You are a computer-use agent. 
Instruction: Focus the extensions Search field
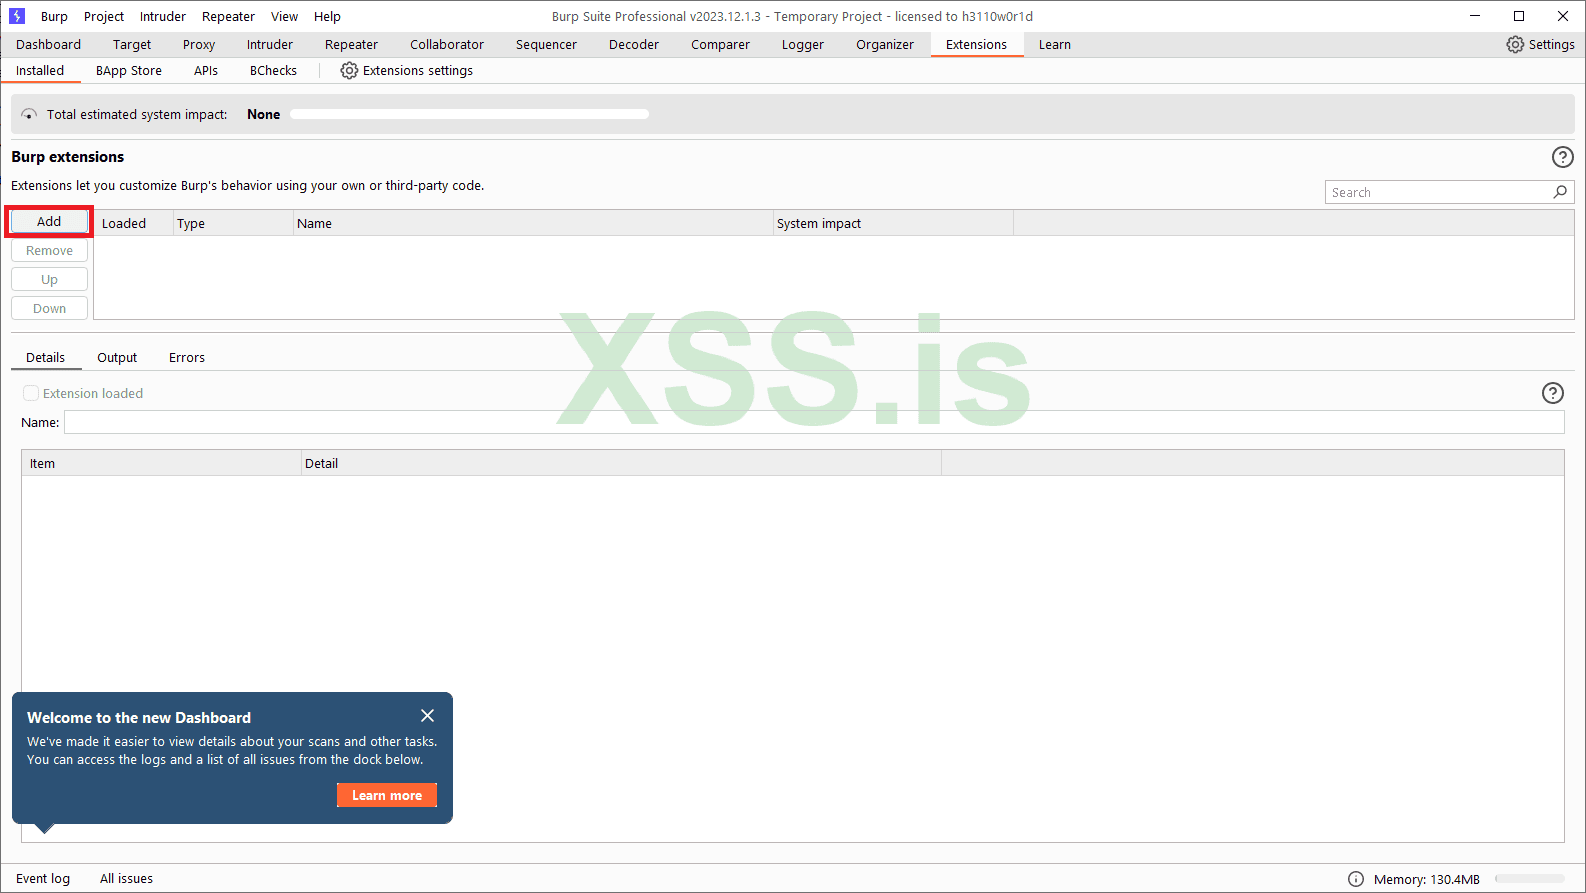[1449, 192]
